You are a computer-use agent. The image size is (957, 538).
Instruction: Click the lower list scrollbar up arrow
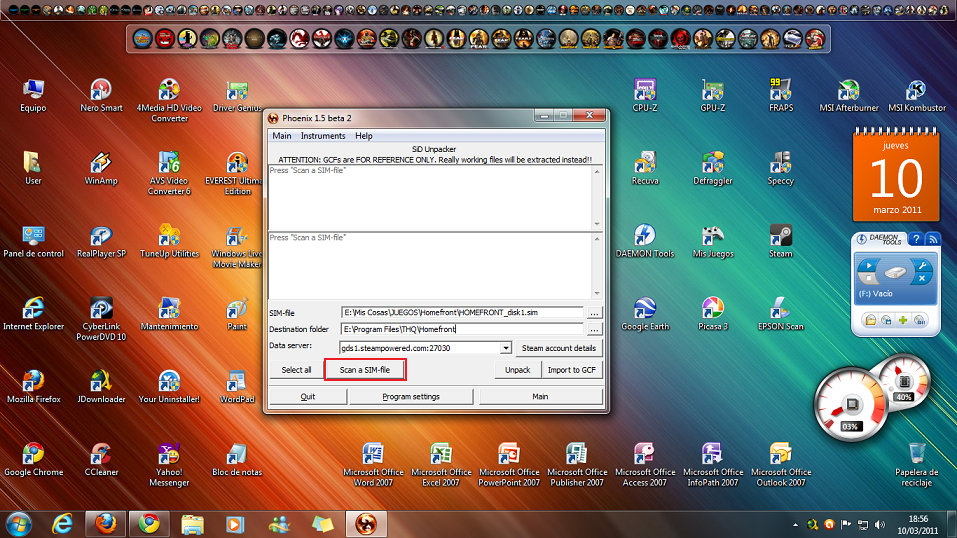tap(597, 238)
